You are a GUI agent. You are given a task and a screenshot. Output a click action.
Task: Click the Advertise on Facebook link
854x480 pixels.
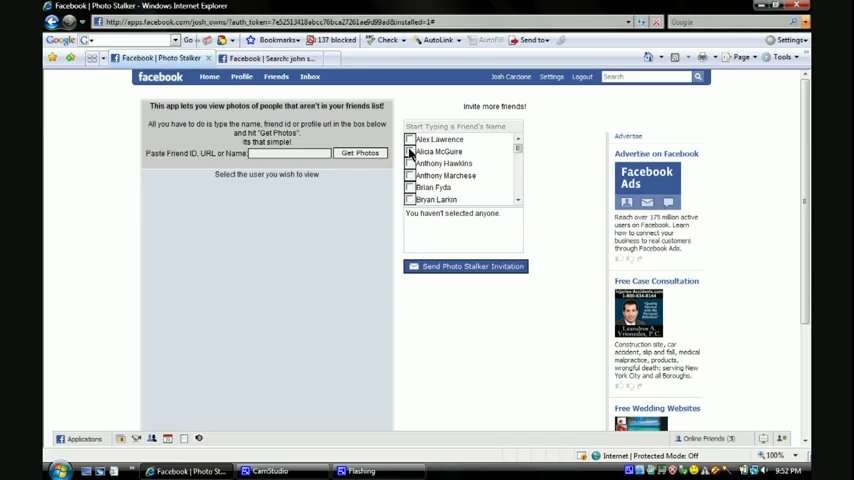(656, 154)
